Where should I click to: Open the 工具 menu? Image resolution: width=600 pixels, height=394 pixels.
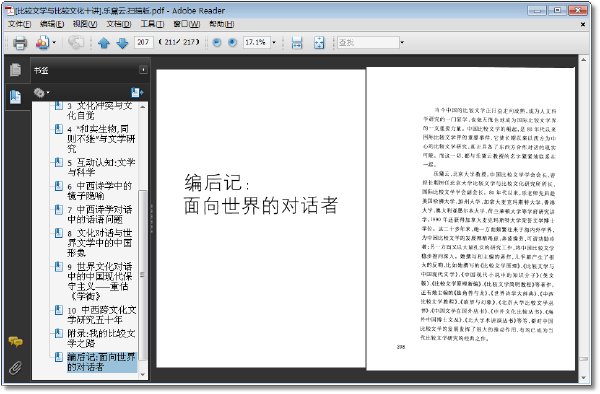coord(152,24)
